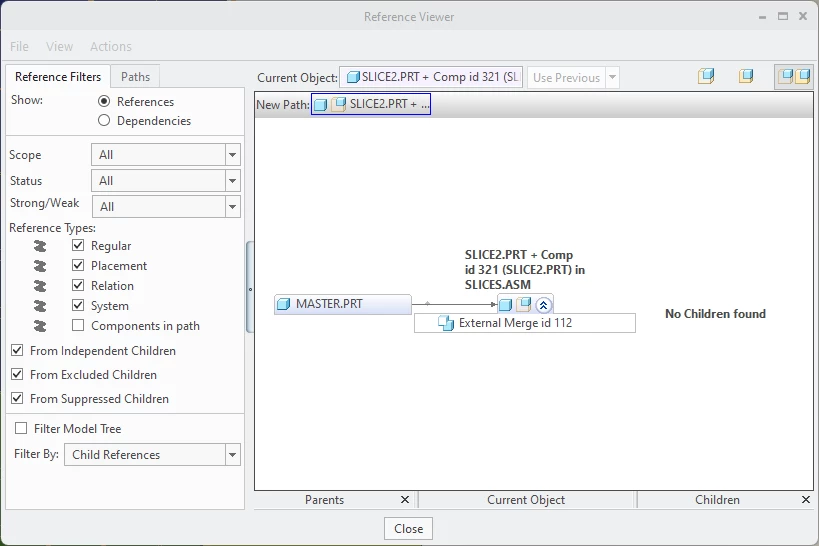Select the Dependencies radio button
The height and width of the screenshot is (546, 819).
104,120
